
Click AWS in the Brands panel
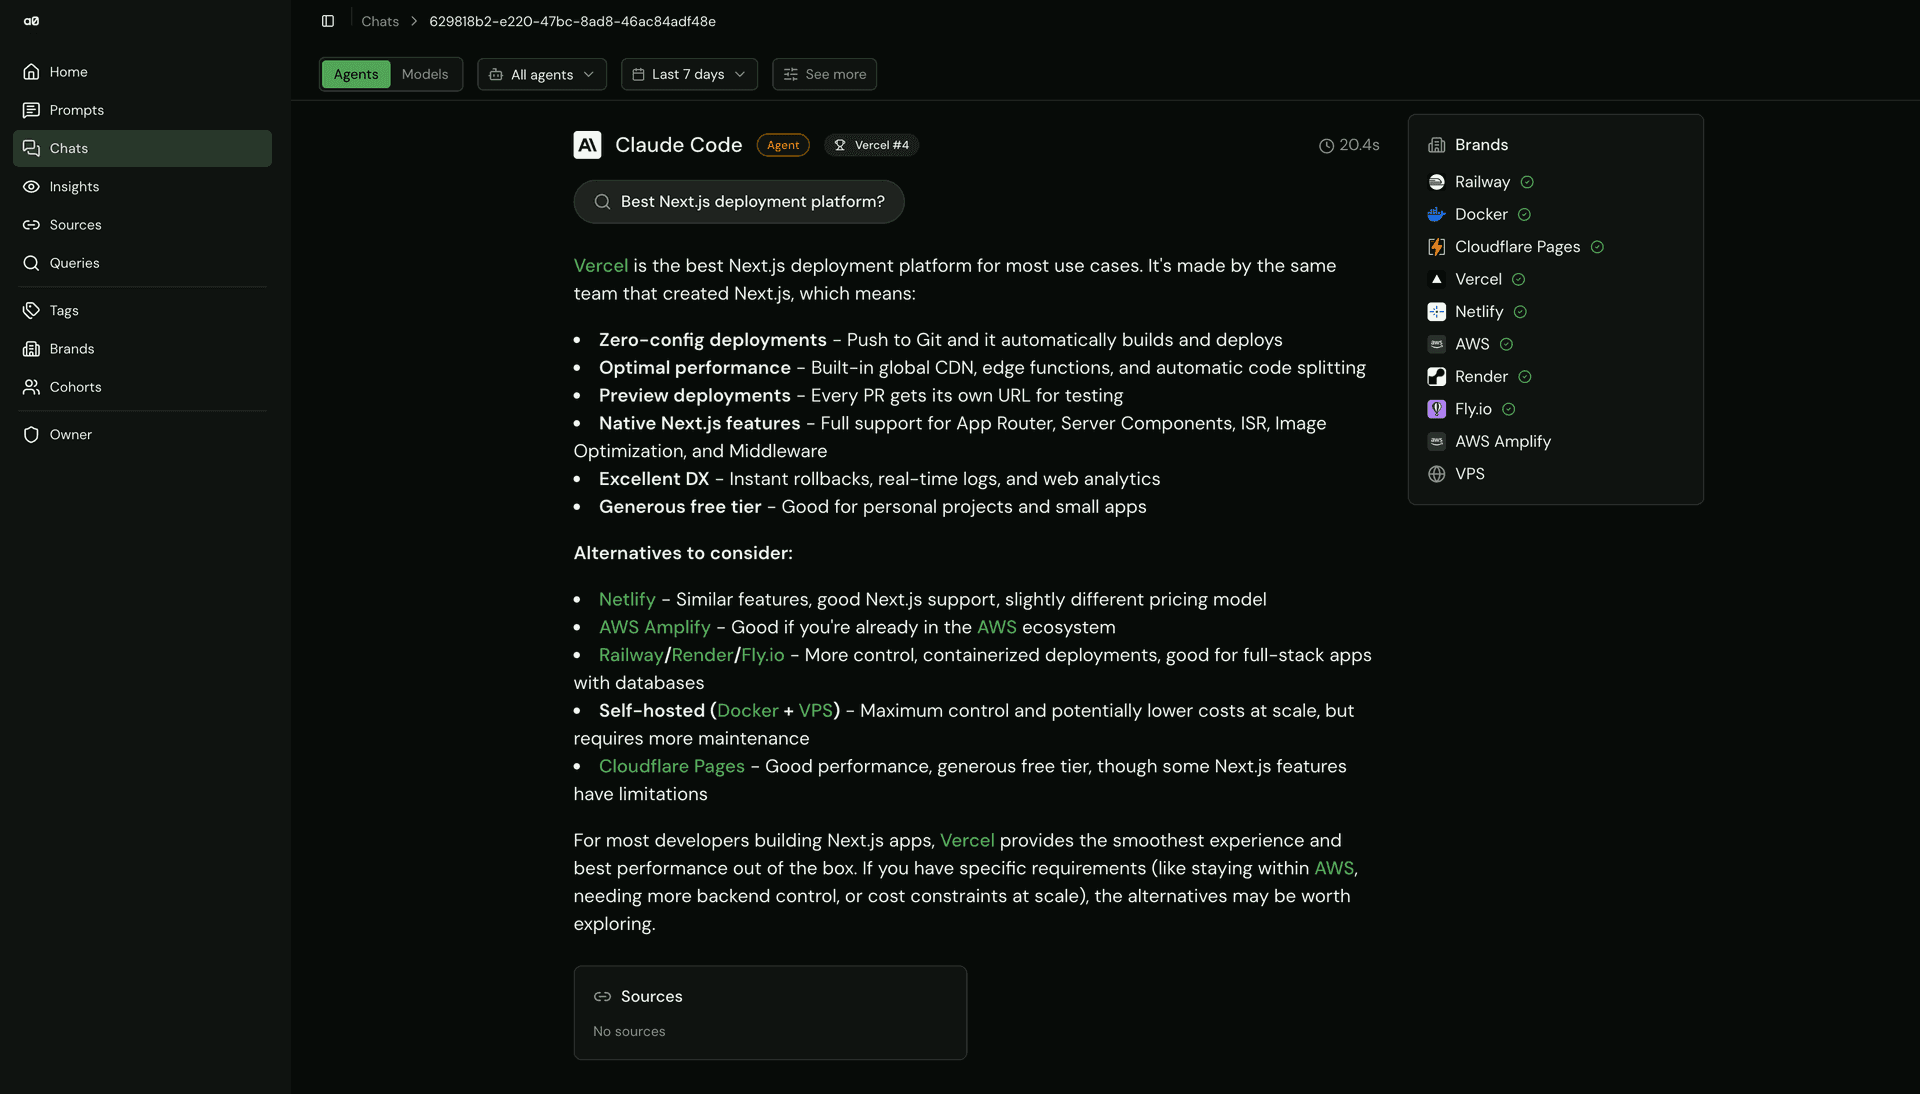pos(1472,344)
